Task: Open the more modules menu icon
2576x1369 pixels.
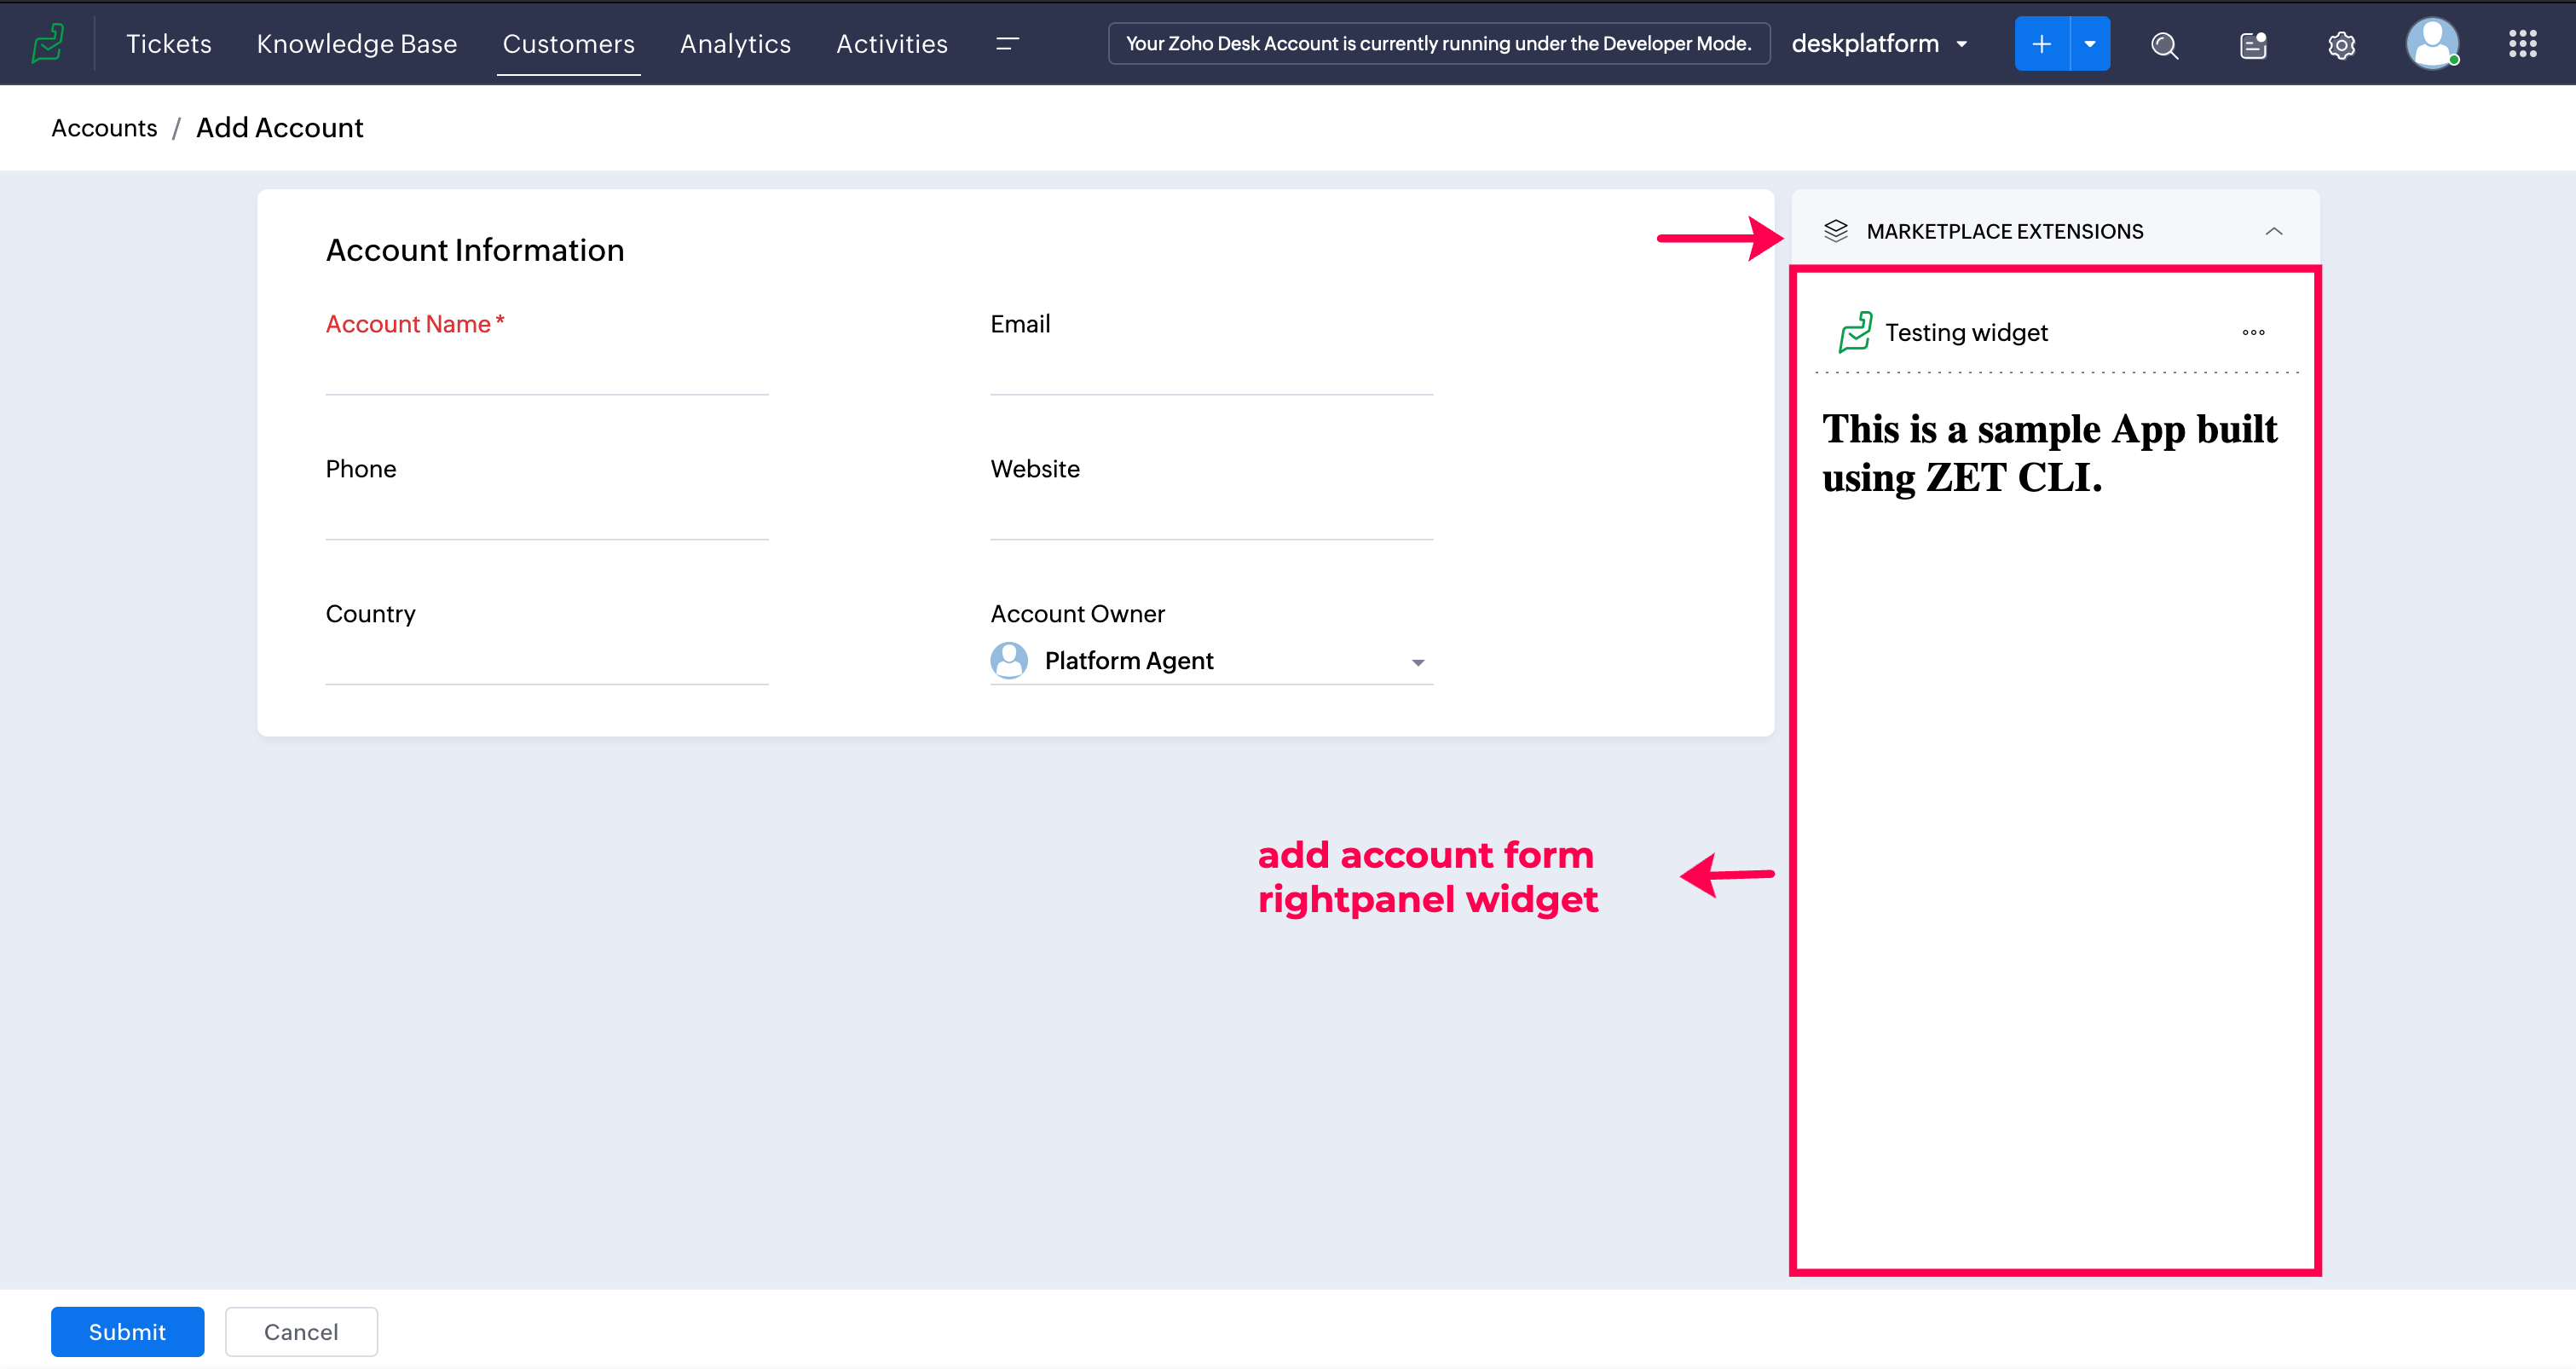Action: [1007, 44]
